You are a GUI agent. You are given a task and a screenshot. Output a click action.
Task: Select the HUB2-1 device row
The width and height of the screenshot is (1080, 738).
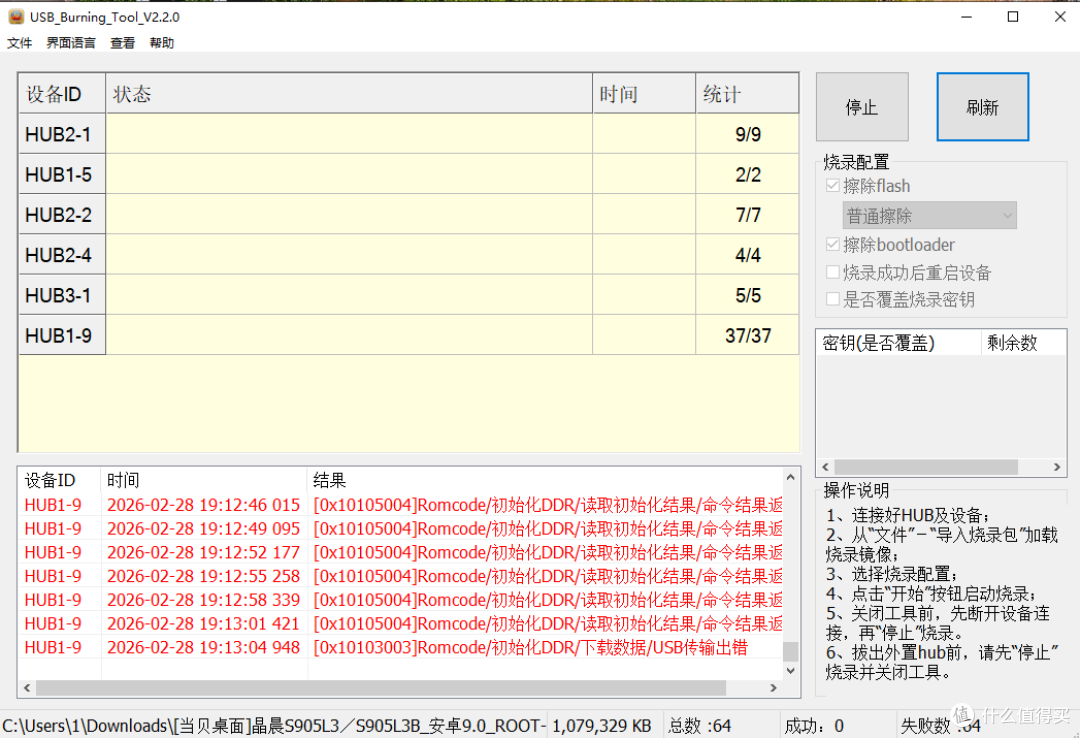click(x=408, y=134)
